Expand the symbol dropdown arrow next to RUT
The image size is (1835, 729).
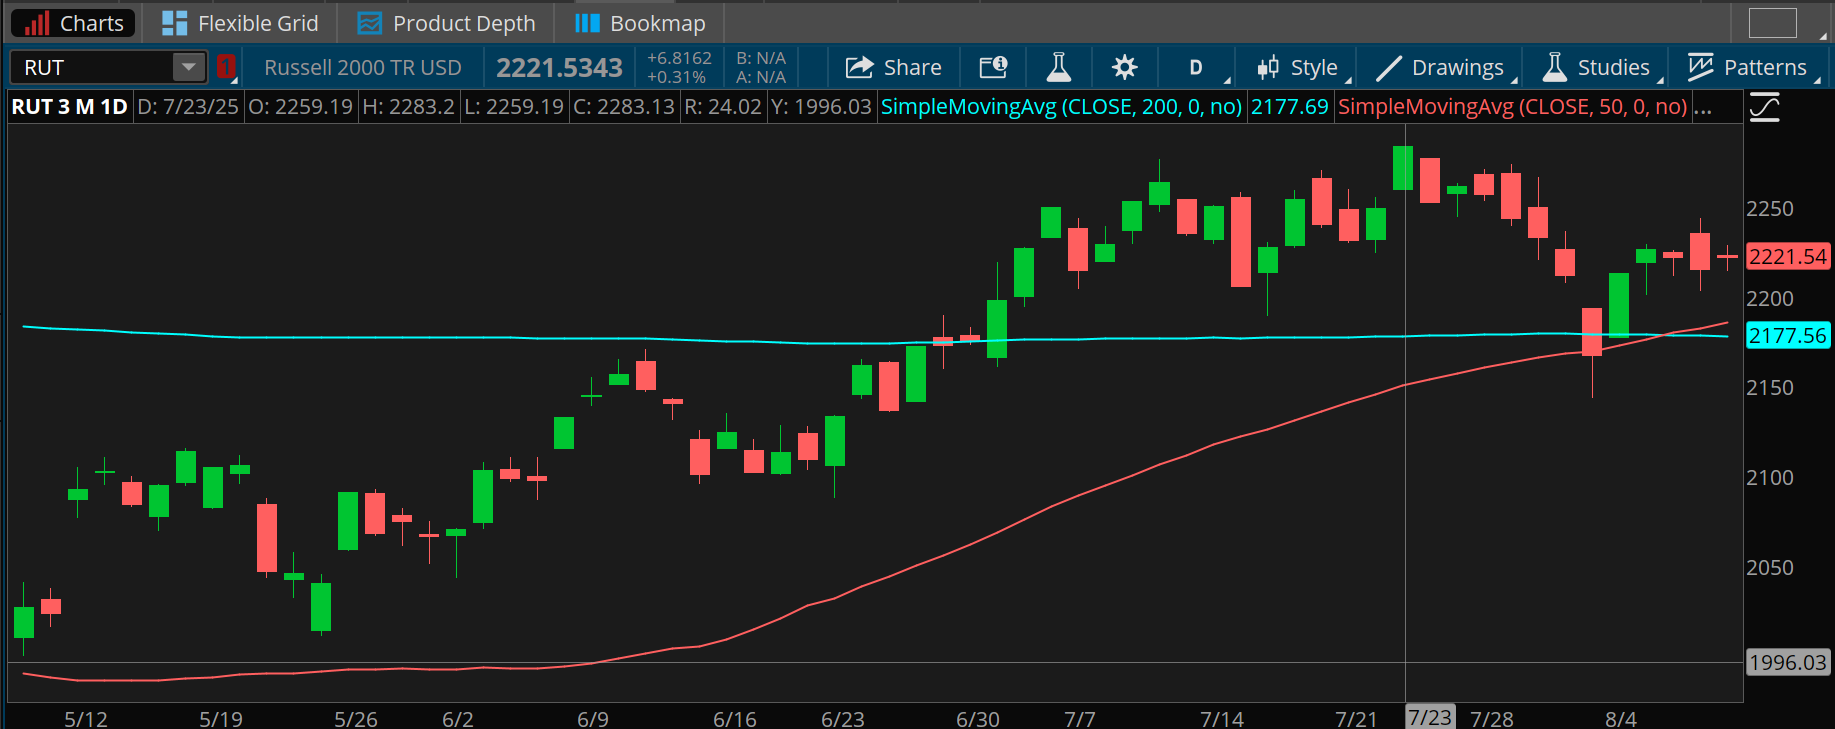click(x=188, y=67)
